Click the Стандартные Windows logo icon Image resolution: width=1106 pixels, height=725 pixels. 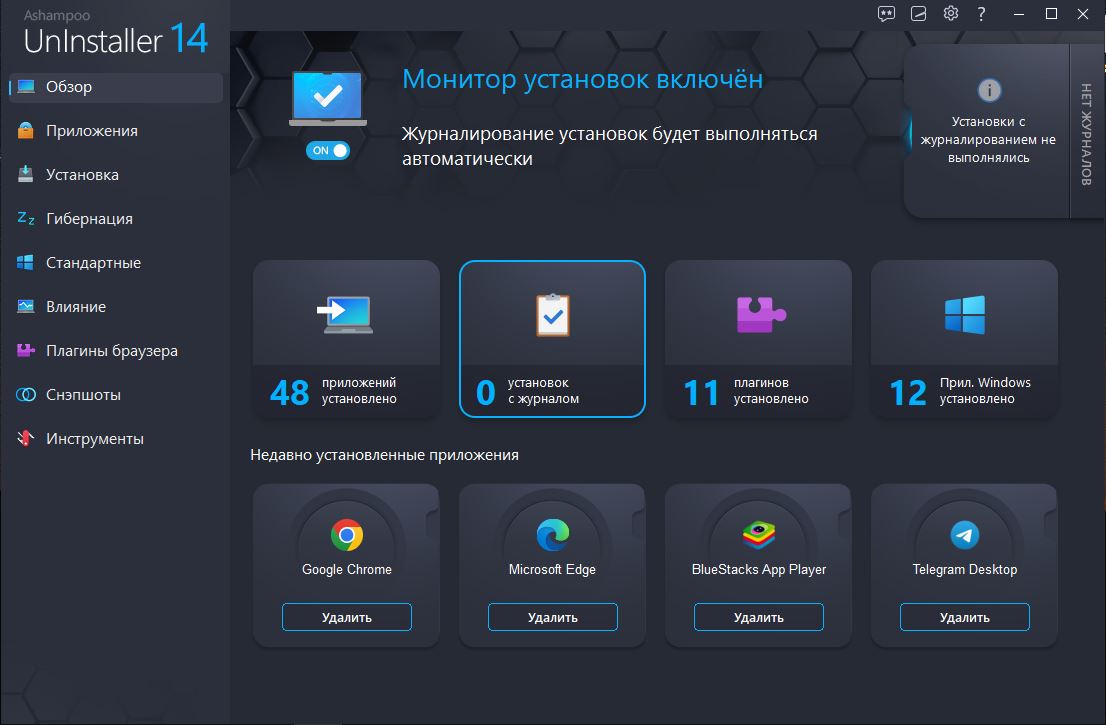[26, 262]
